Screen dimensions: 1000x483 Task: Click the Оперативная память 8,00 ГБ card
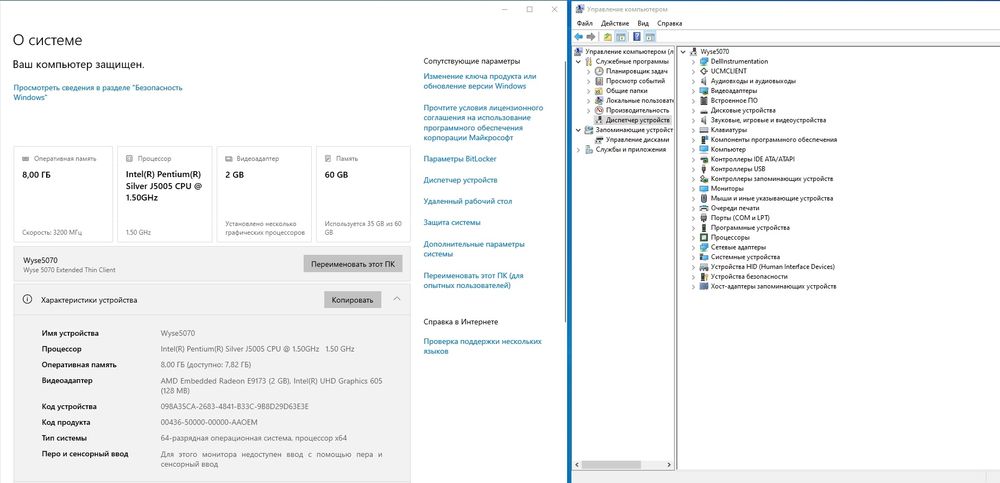pyautogui.click(x=63, y=194)
